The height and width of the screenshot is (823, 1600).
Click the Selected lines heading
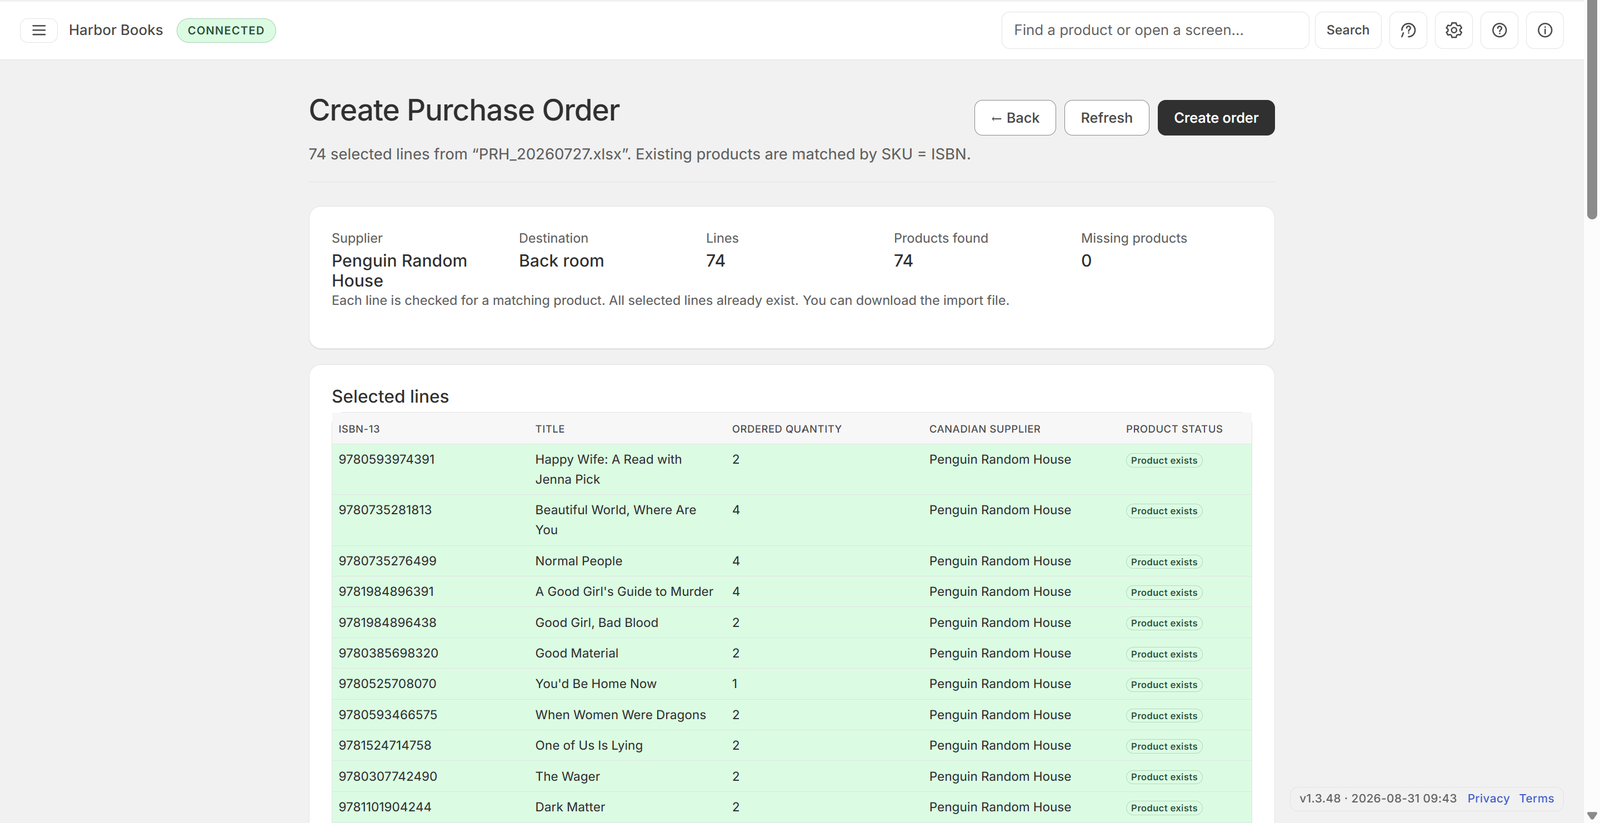(x=390, y=397)
